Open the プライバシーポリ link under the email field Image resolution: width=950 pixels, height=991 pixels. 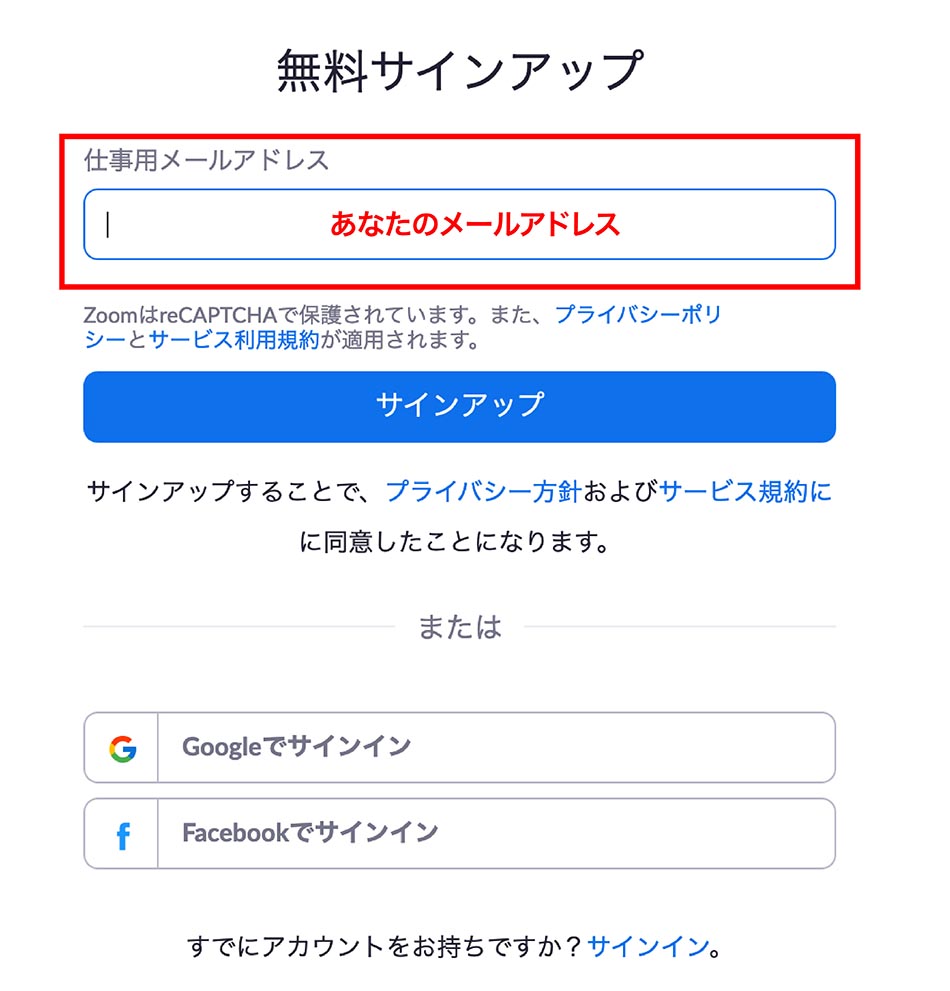(x=638, y=314)
